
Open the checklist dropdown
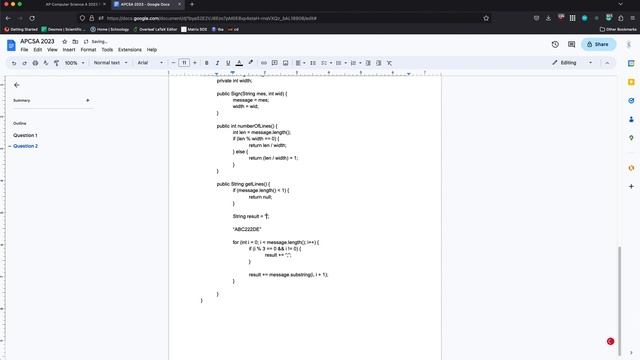click(x=326, y=63)
